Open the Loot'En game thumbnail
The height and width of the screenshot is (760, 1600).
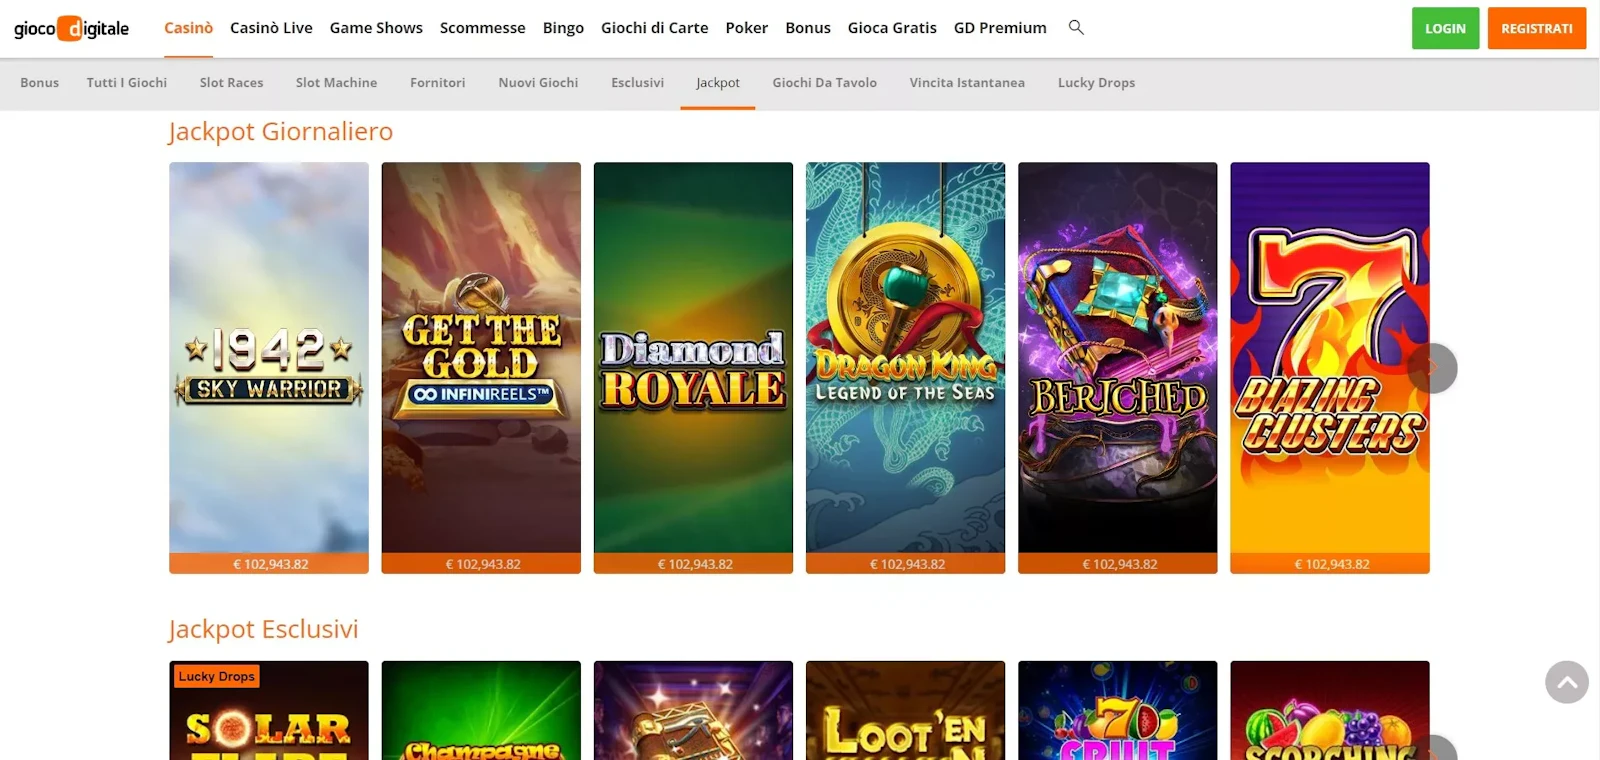[x=905, y=710]
